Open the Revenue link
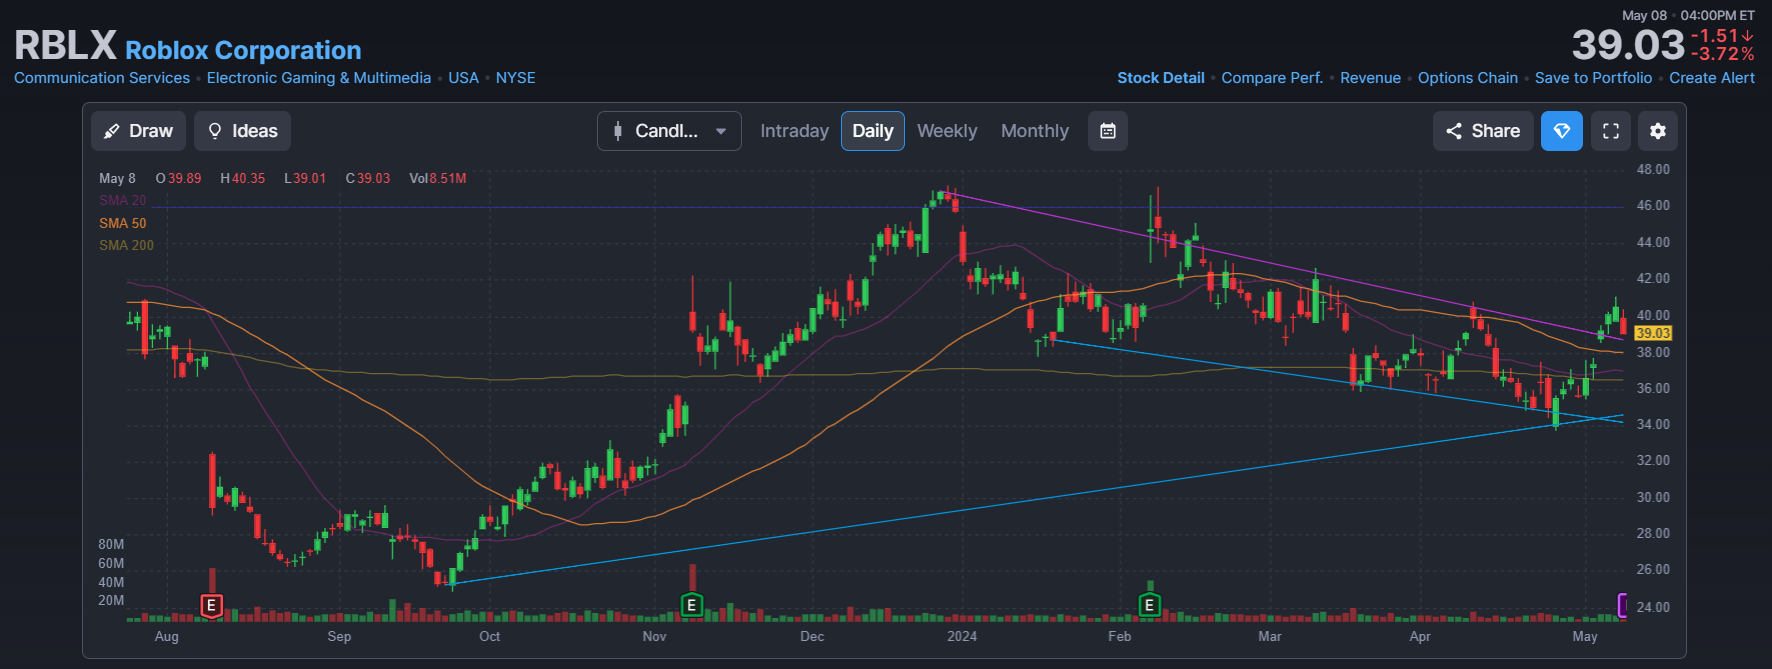 coord(1370,78)
